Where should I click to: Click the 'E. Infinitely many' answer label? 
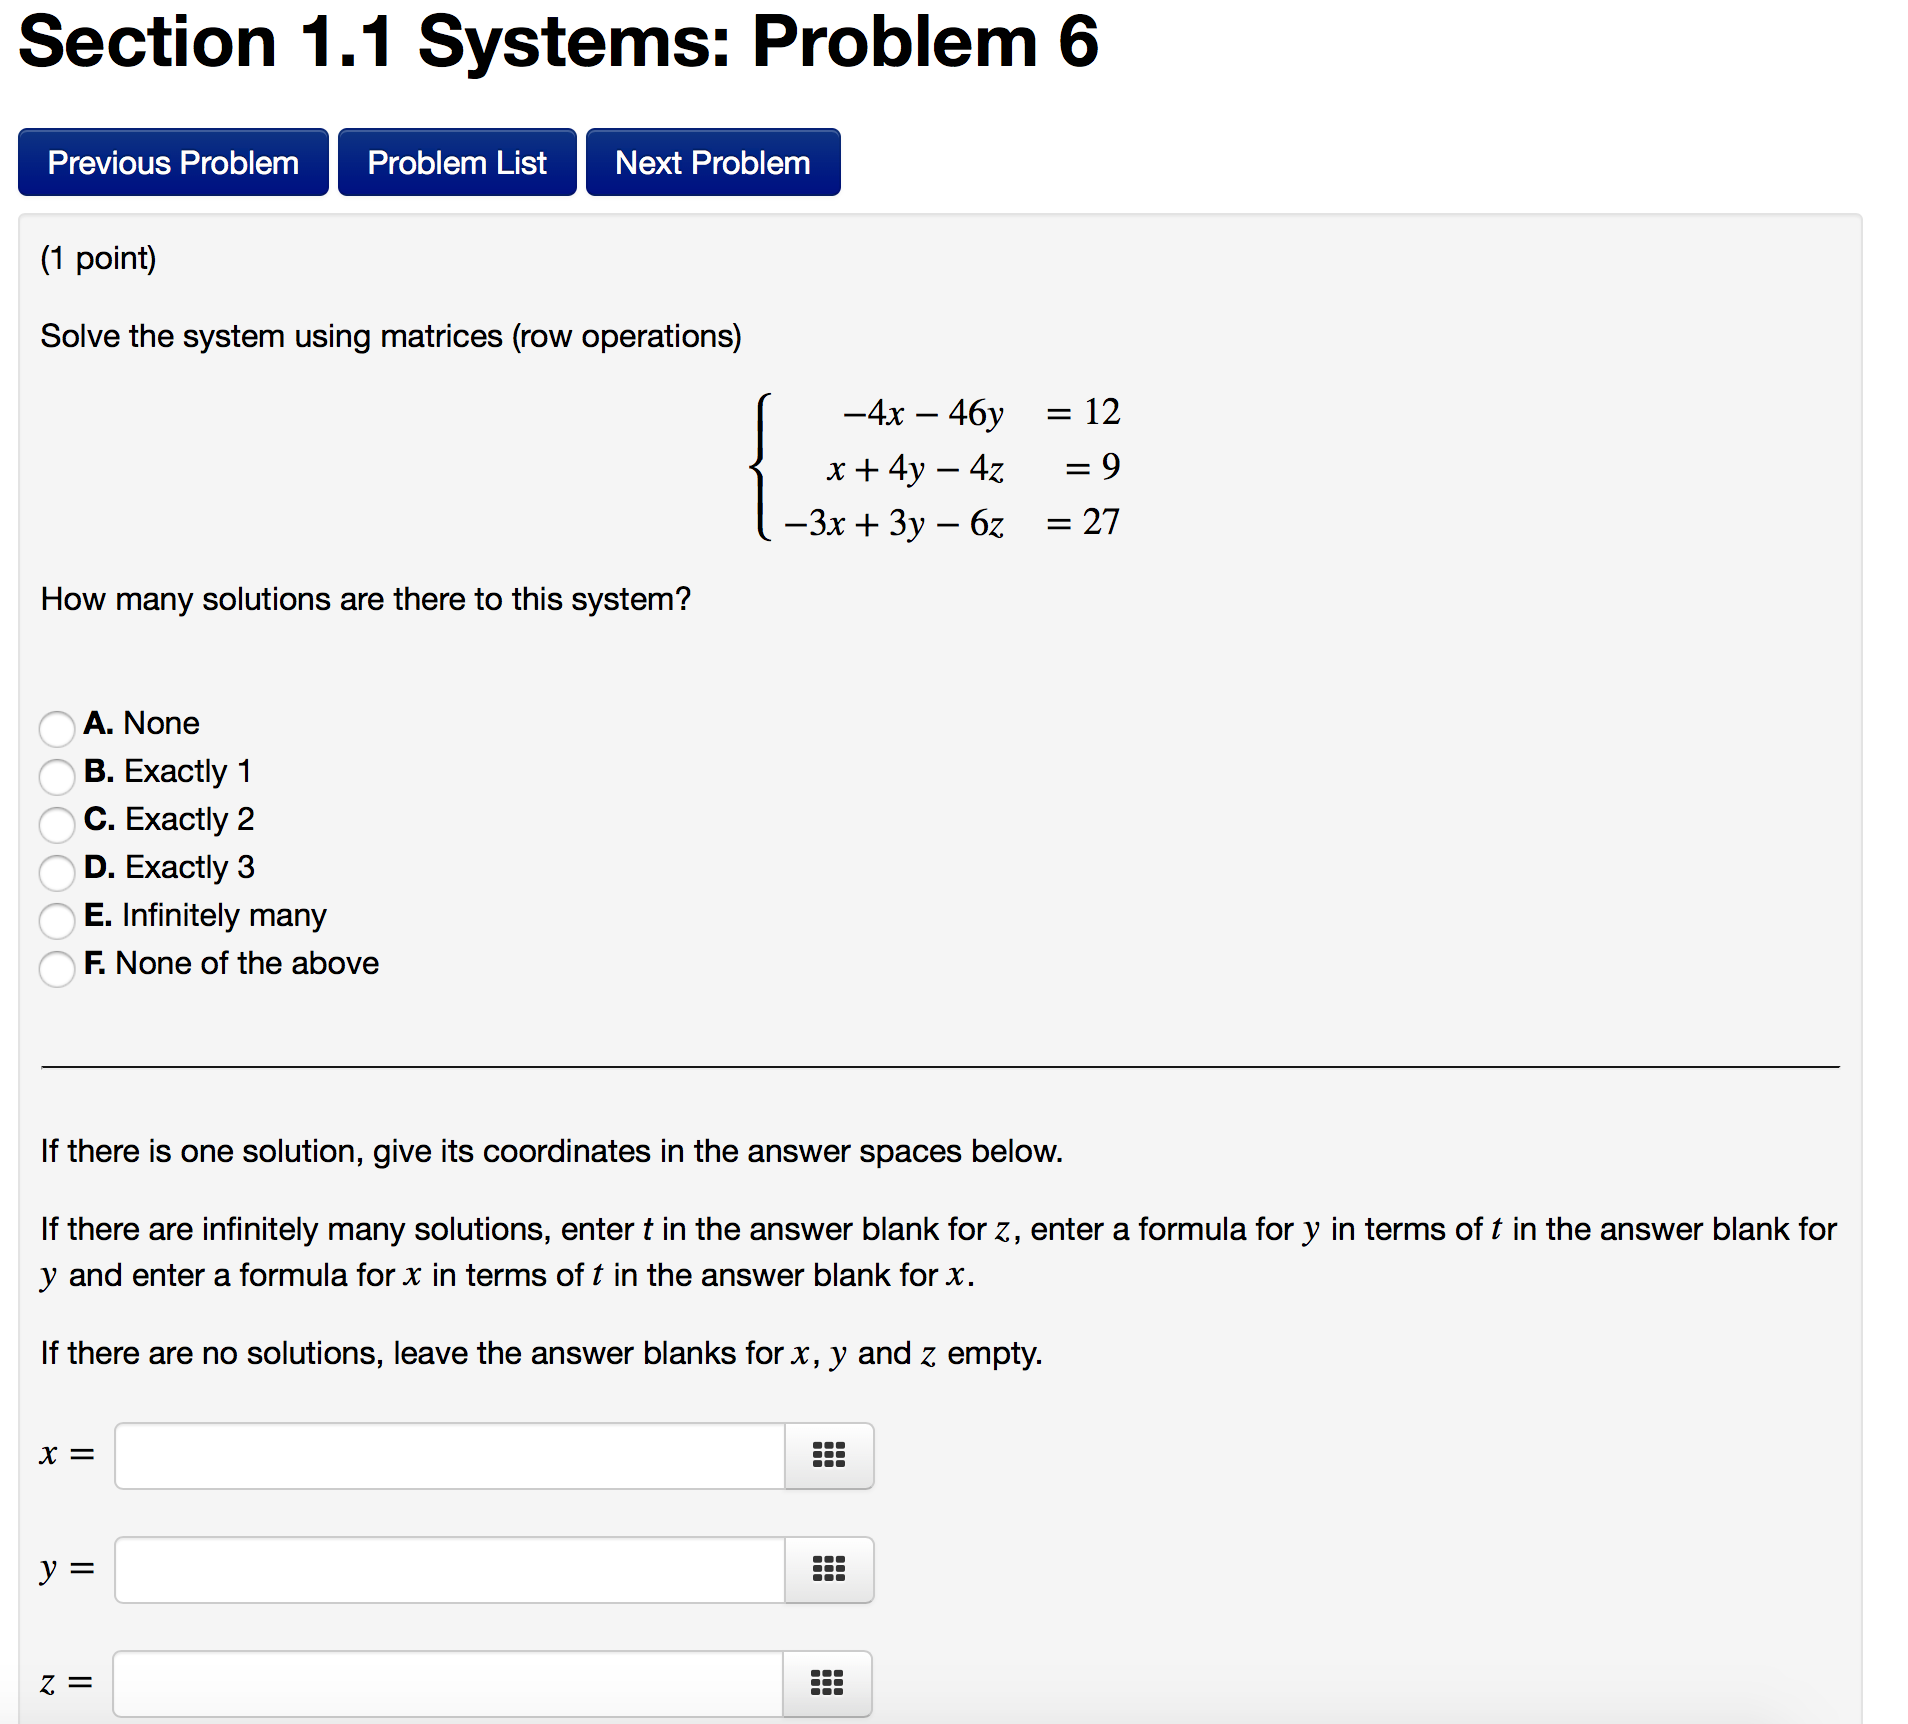(206, 915)
